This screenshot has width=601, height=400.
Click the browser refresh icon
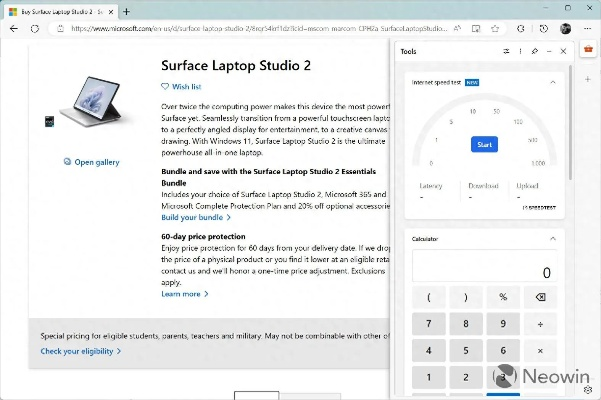[35, 28]
